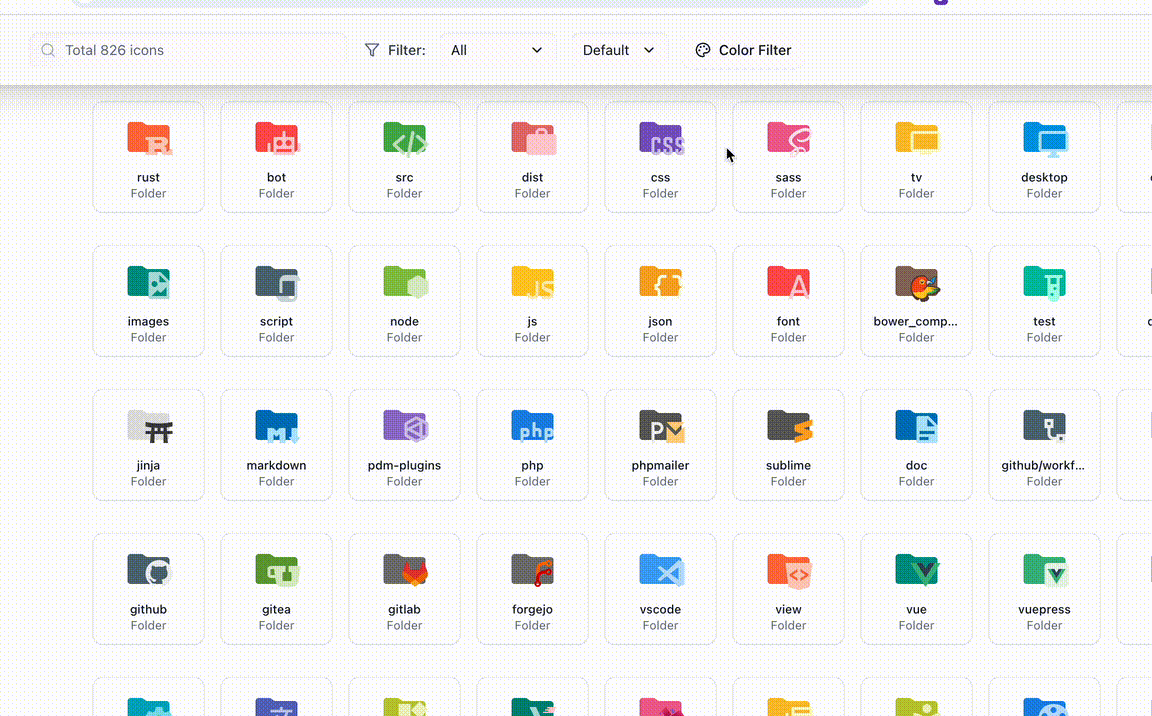Open the Color Filter panel
1152x716 pixels.
coord(743,49)
